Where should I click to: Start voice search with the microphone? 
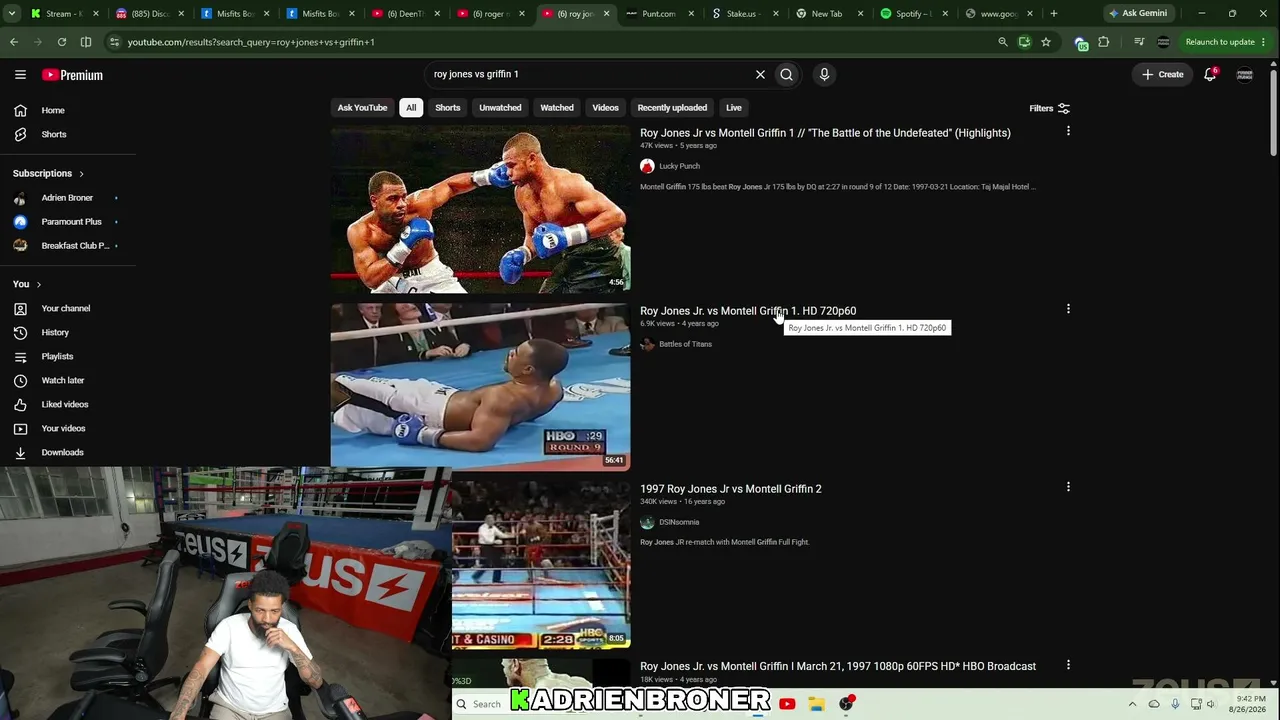point(824,74)
